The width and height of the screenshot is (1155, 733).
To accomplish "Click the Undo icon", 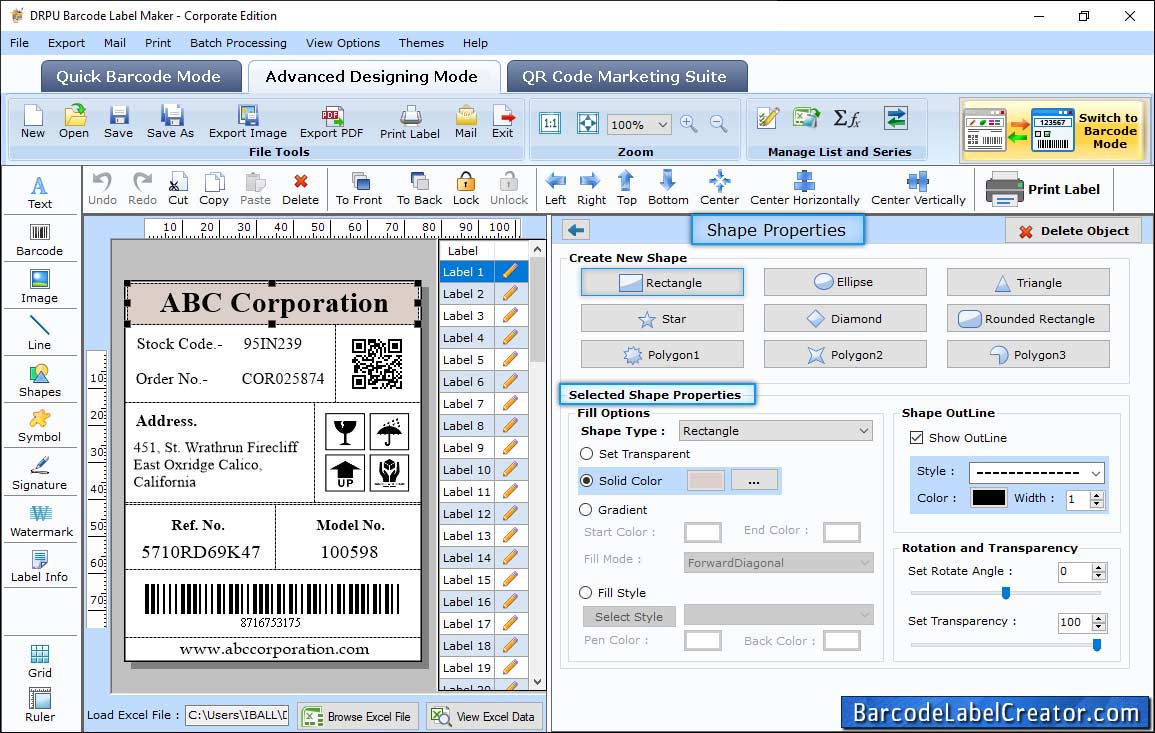I will tap(102, 189).
